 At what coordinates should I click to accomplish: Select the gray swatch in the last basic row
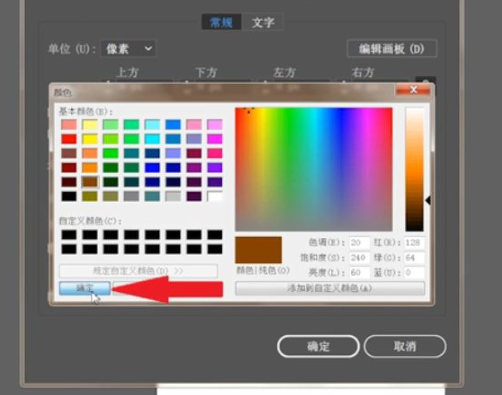coord(131,196)
